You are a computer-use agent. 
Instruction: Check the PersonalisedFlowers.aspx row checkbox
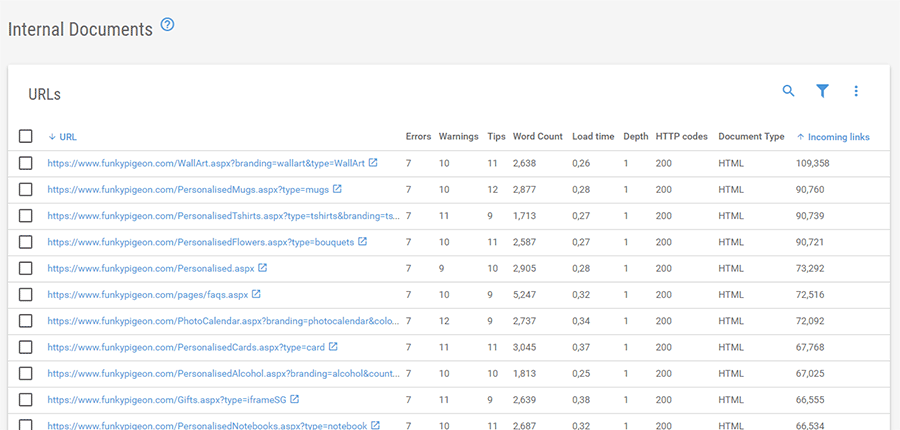point(25,242)
